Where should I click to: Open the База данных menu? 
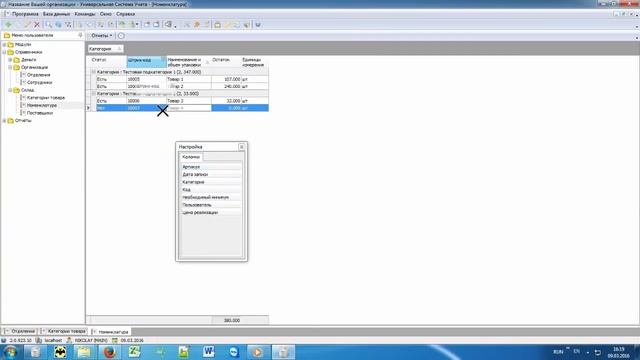[56, 14]
